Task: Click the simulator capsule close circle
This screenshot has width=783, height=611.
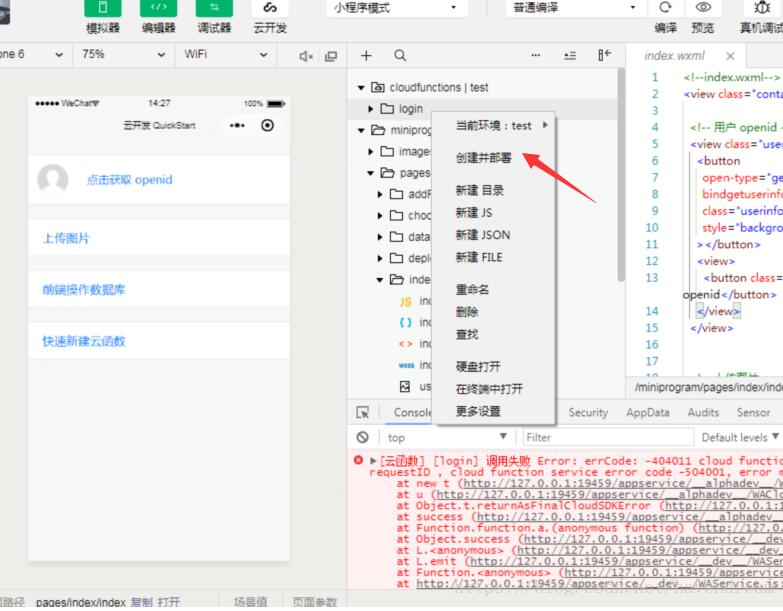Action: (268, 125)
